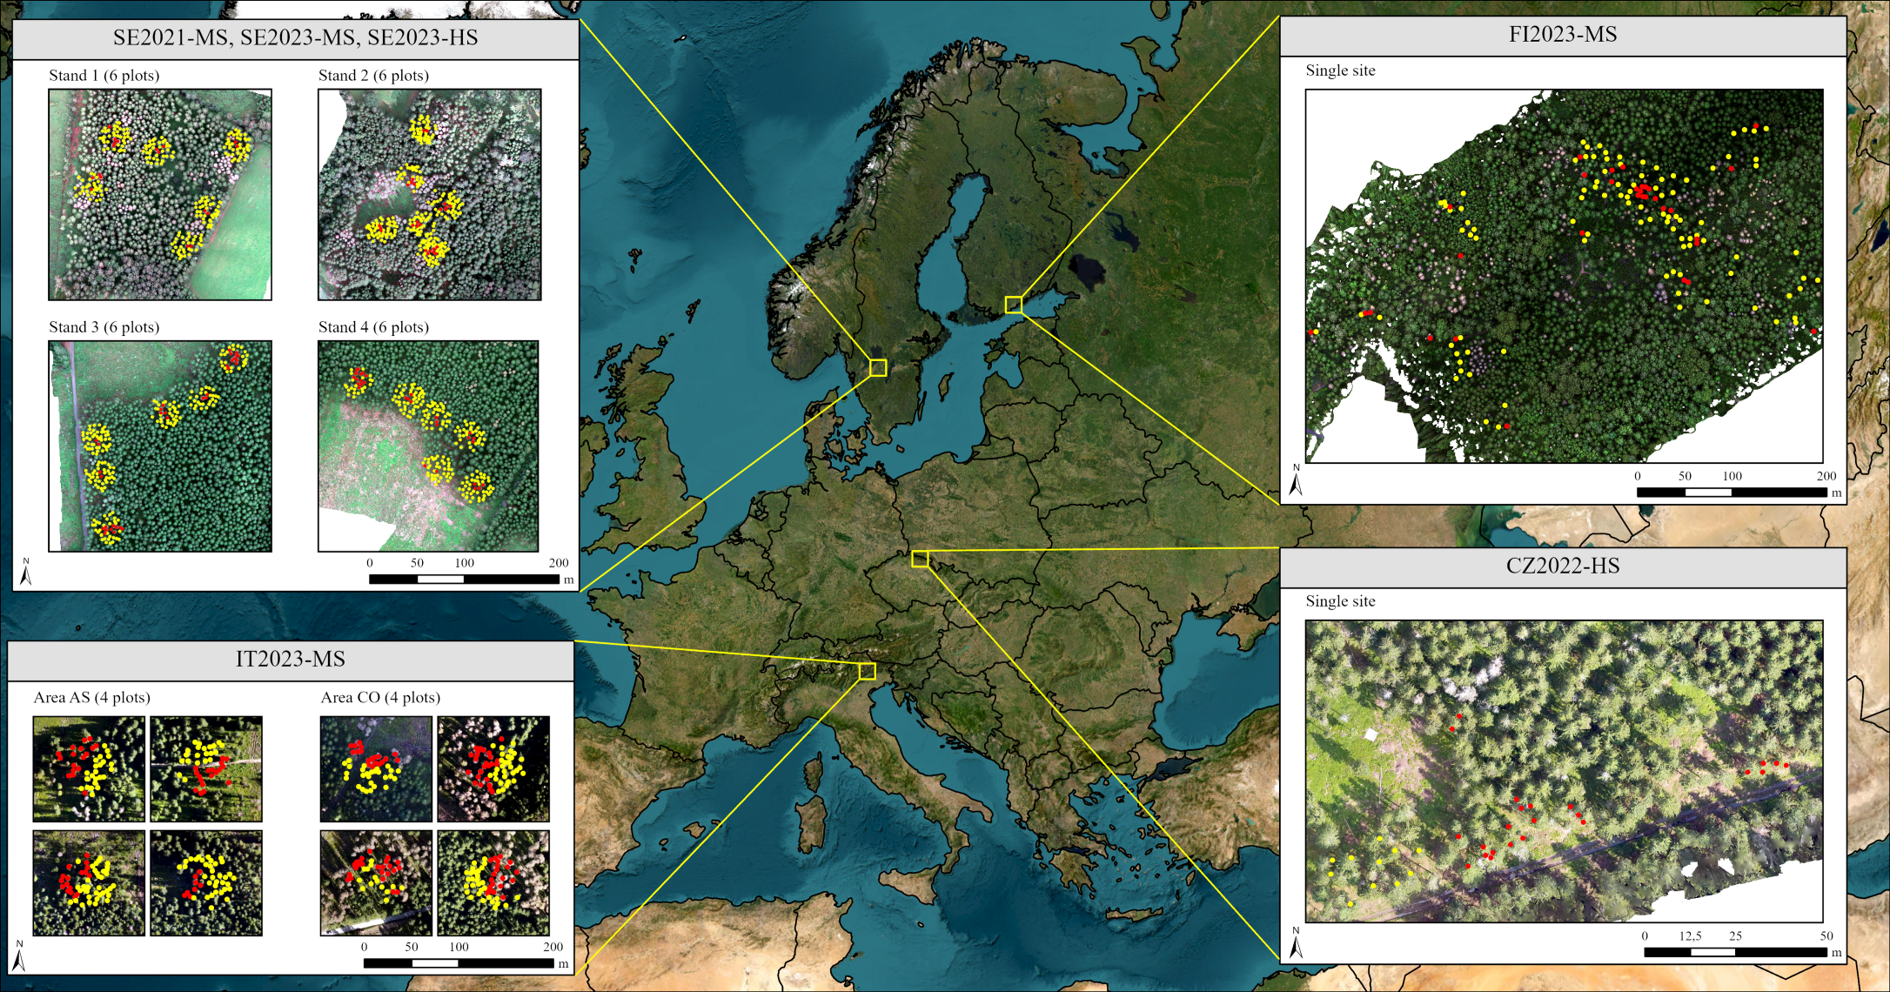Image resolution: width=1890 pixels, height=992 pixels.
Task: Click the 'Stand 1 (6 plots)' label
Action: coord(104,75)
